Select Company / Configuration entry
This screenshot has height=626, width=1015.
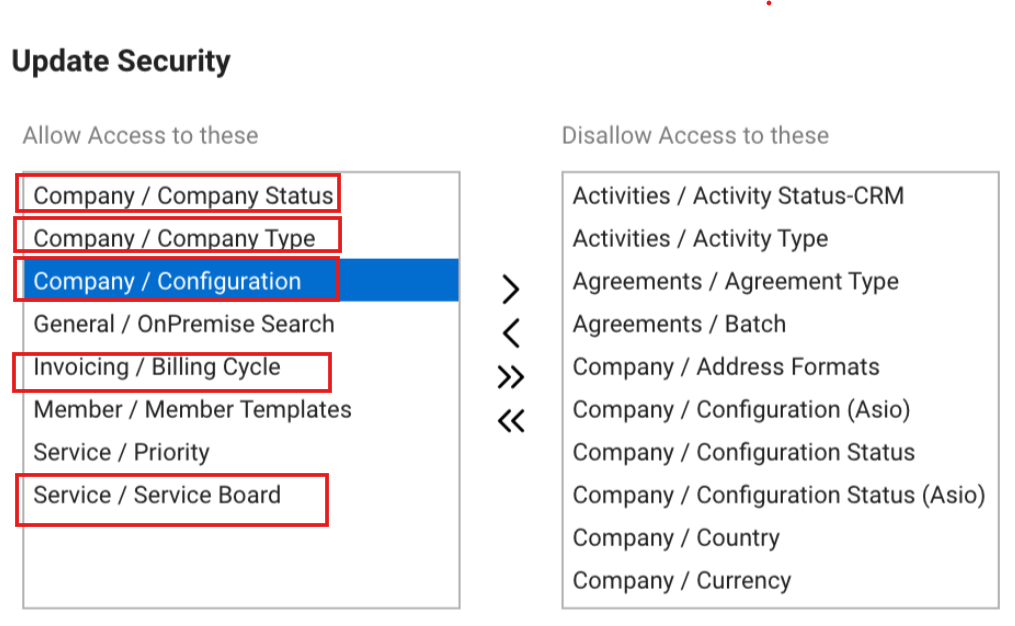[x=166, y=281]
